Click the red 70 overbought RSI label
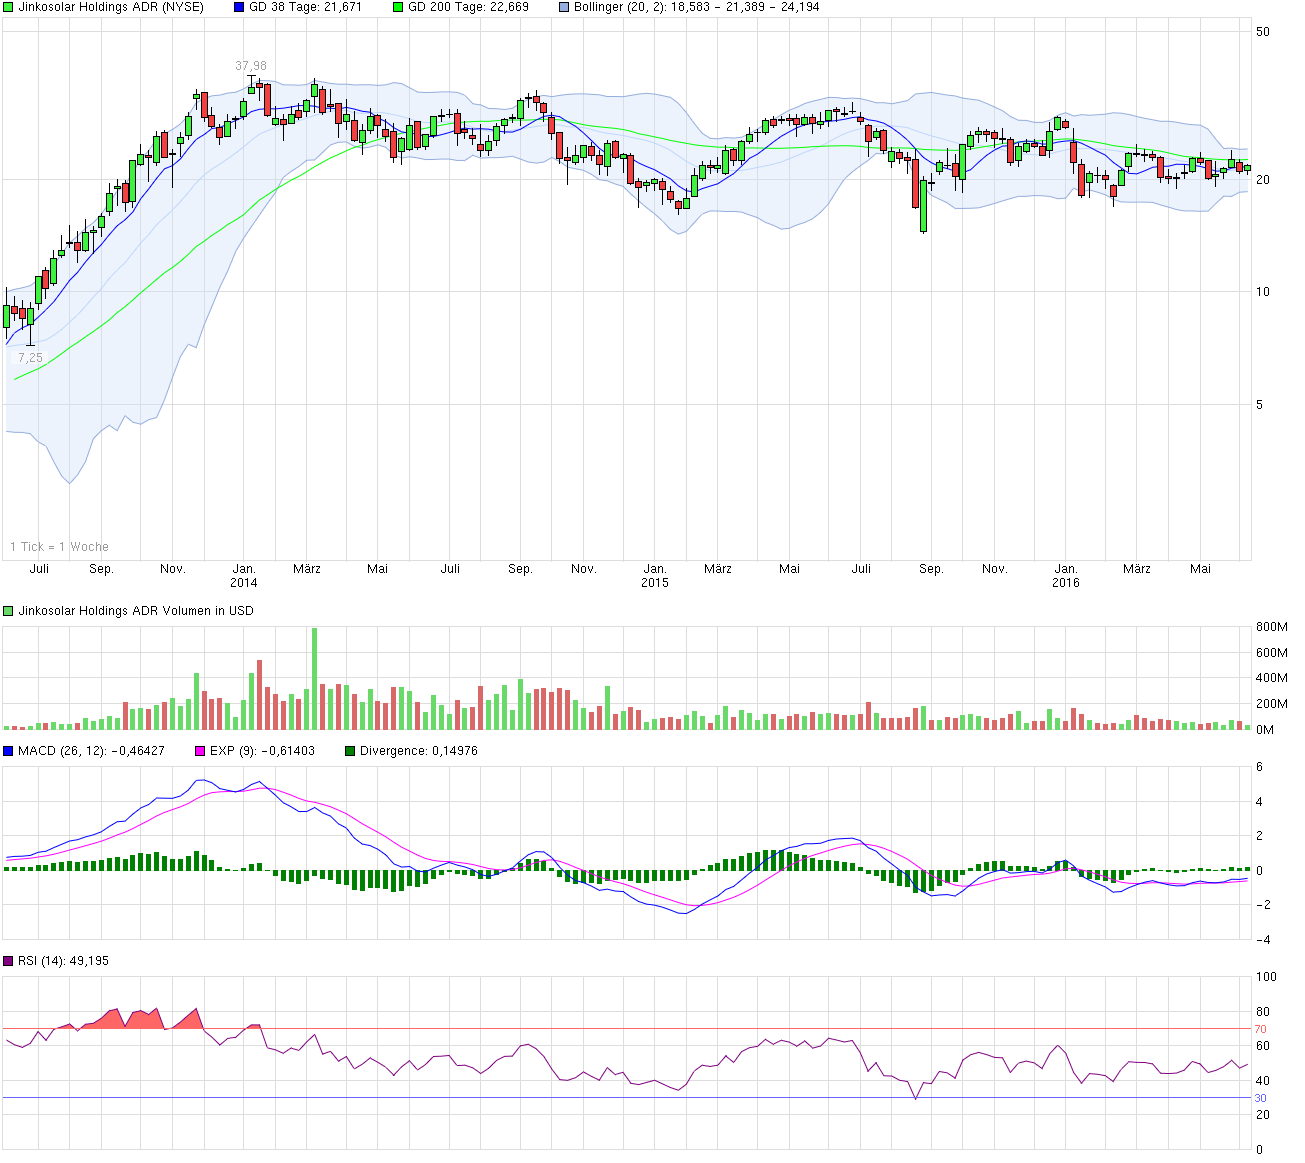The image size is (1305, 1163). click(x=1261, y=1029)
